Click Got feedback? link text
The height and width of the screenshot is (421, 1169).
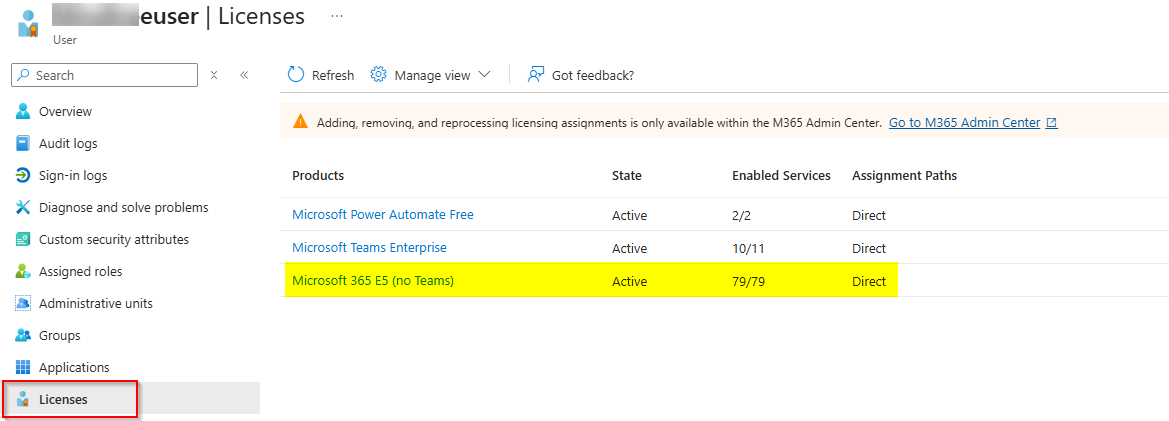(593, 75)
